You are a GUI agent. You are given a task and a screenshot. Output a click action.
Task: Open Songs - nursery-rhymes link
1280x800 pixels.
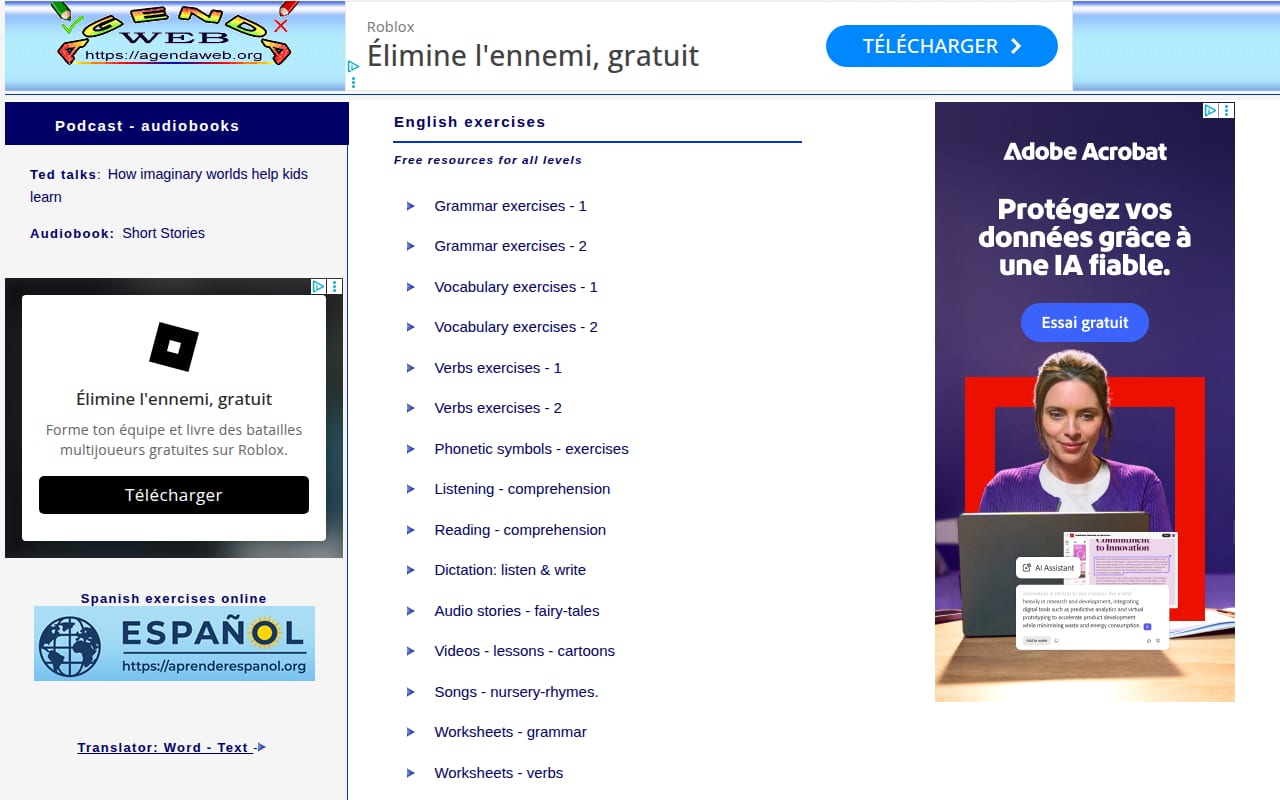(516, 692)
